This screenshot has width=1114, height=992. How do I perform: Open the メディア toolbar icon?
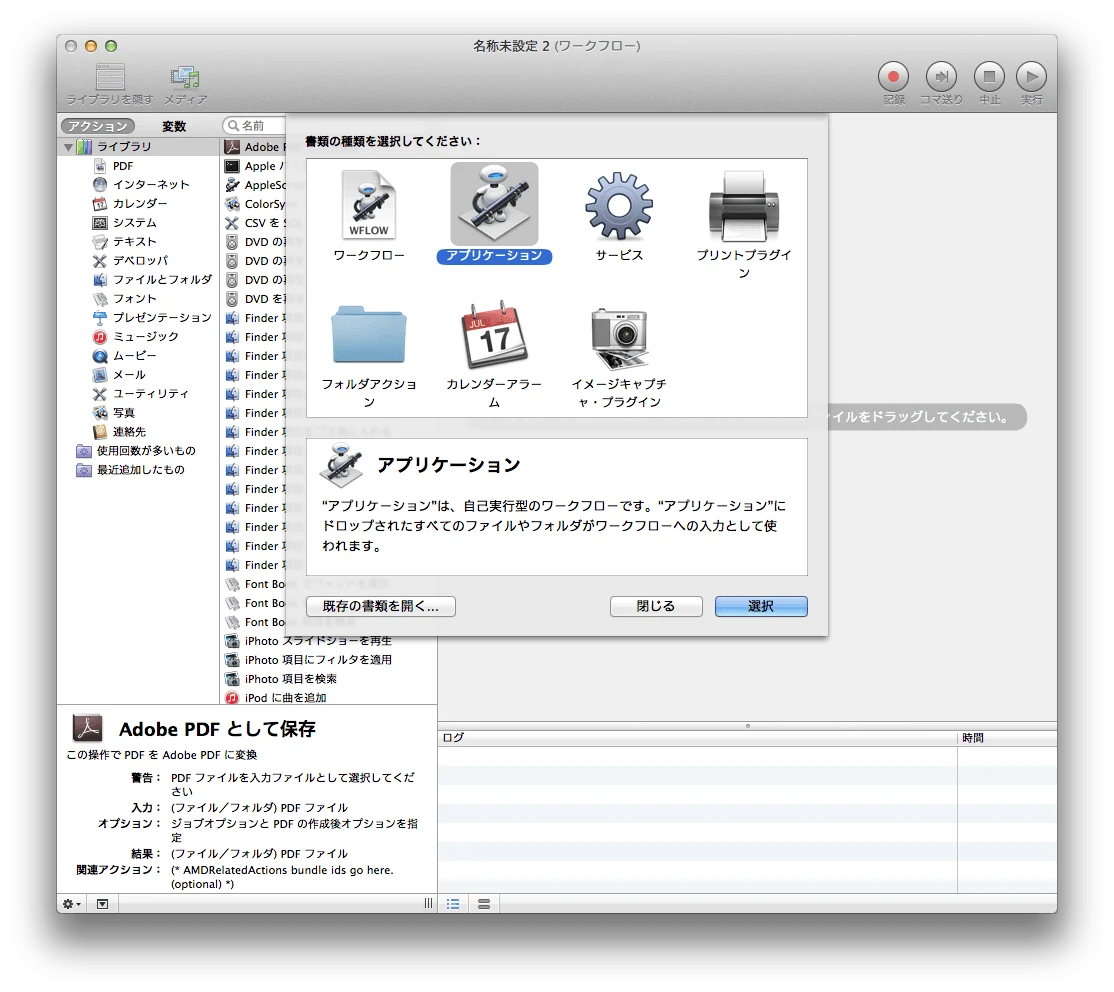[185, 77]
